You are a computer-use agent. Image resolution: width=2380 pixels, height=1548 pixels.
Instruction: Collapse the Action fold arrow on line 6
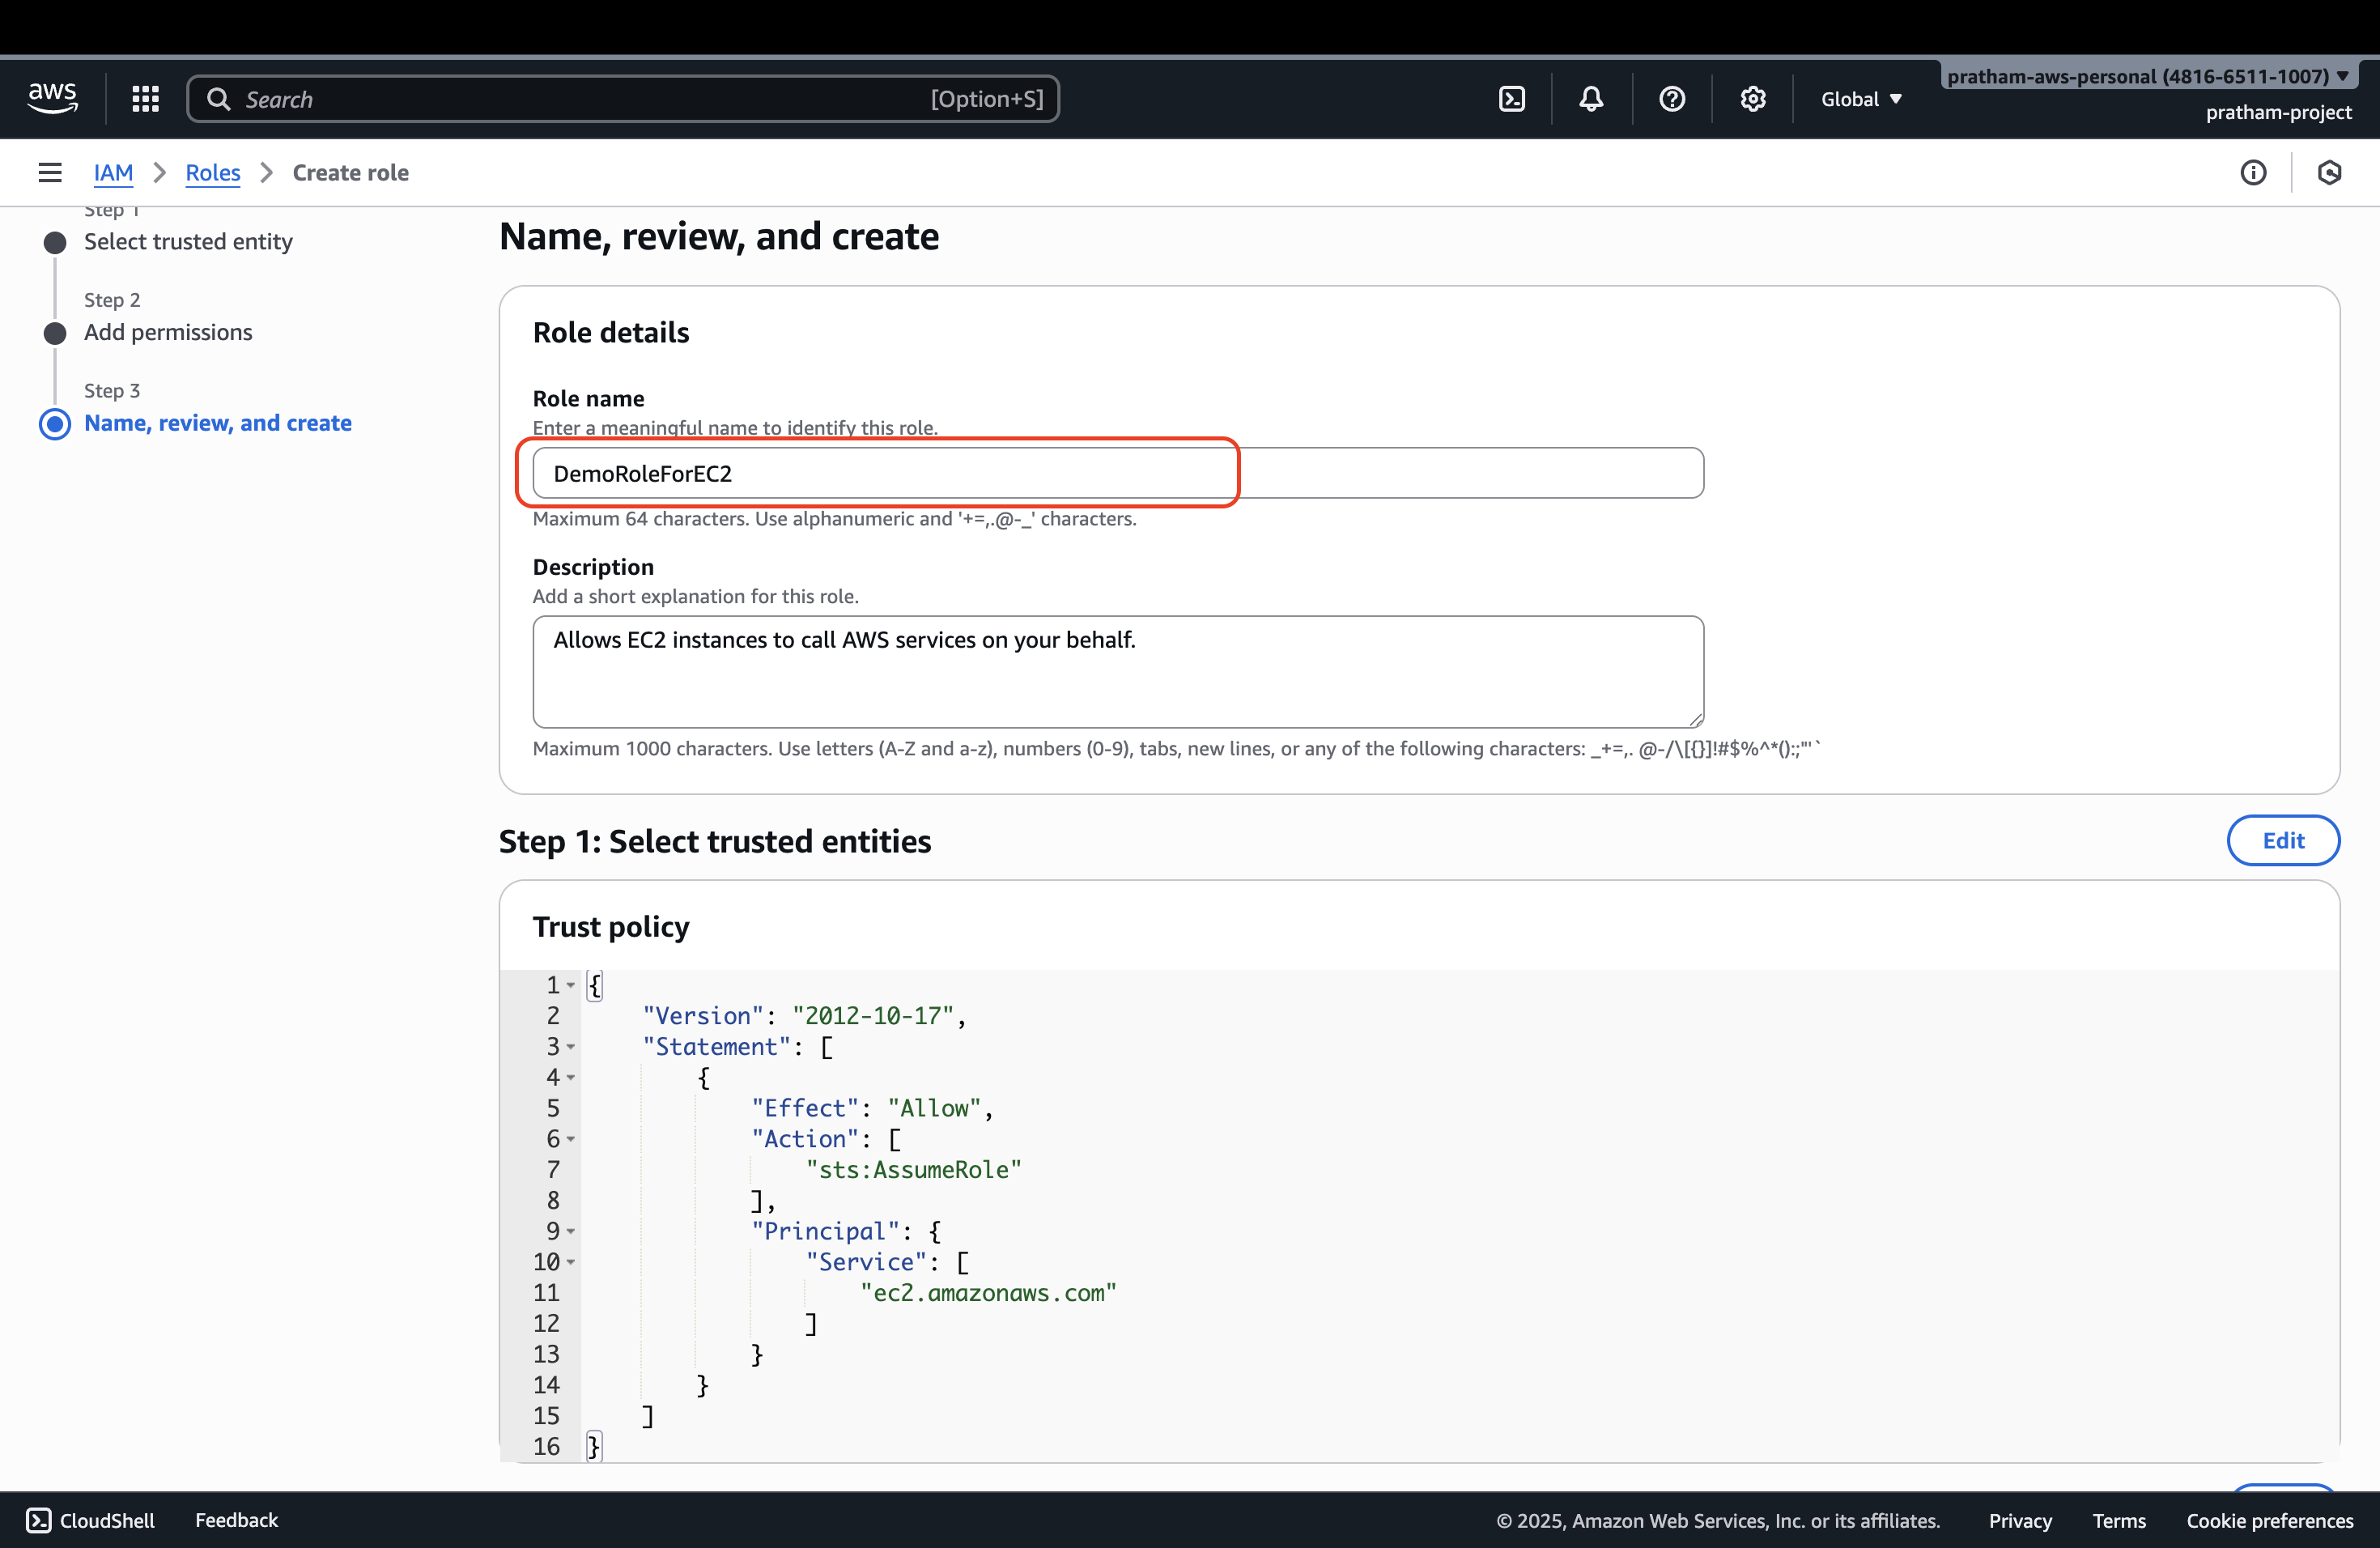(571, 1139)
